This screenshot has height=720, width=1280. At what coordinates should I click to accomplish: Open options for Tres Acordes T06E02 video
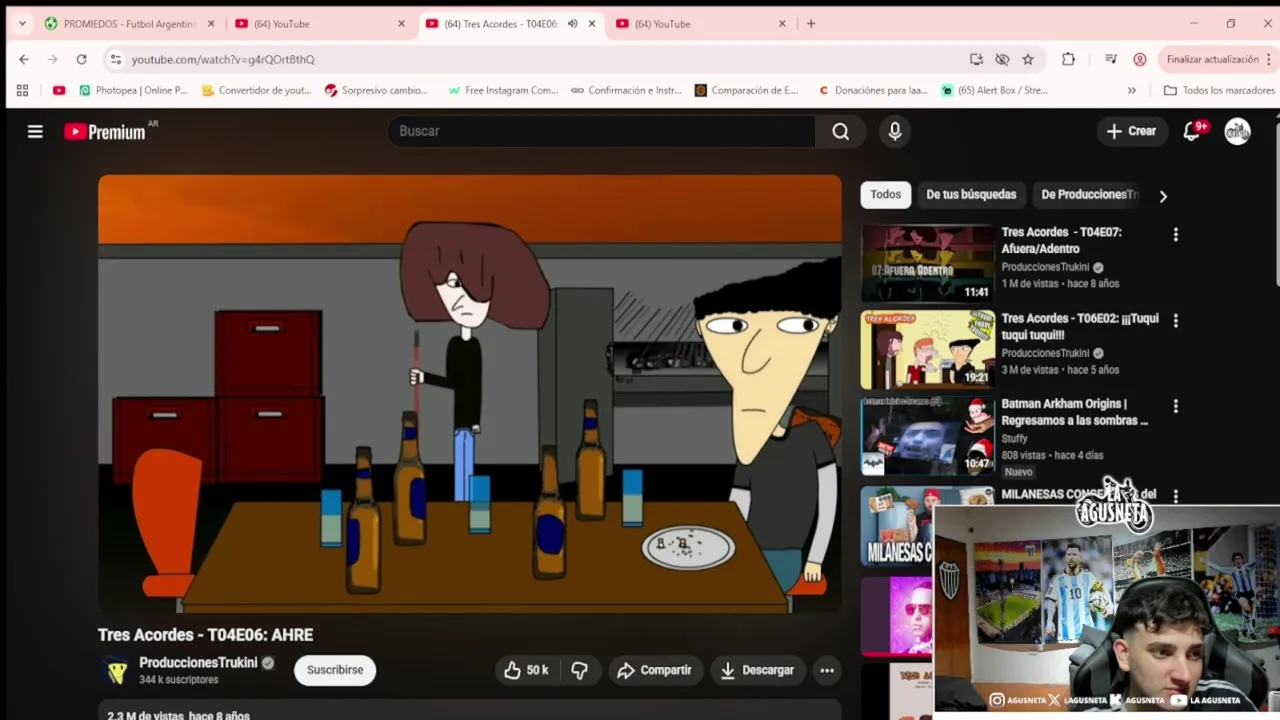tap(1176, 320)
